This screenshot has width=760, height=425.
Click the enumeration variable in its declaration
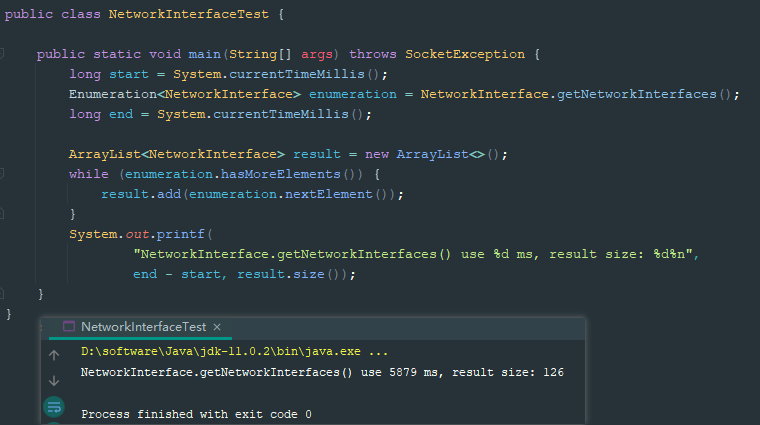pyautogui.click(x=353, y=94)
